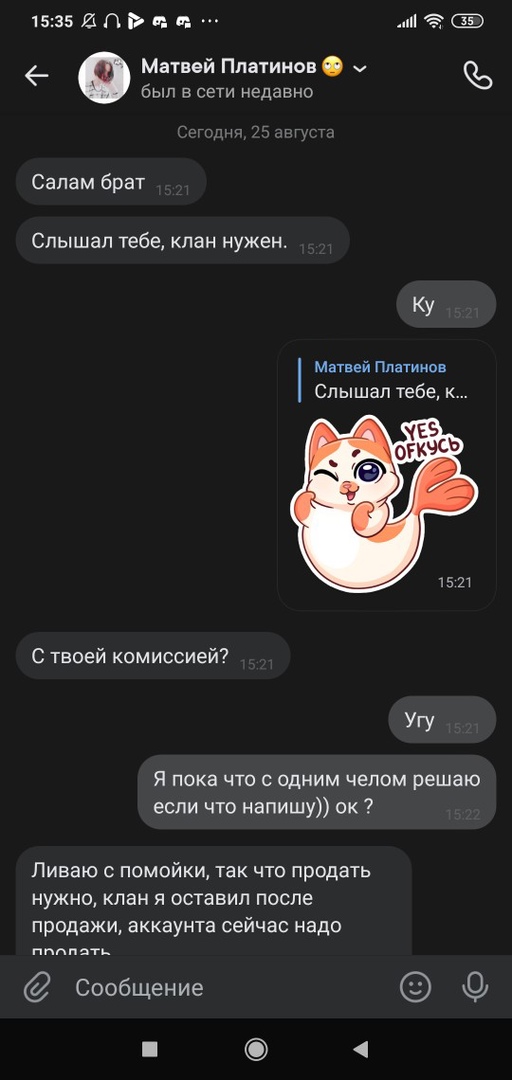The image size is (512, 1080).
Task: Open the attachment paperclip icon
Action: click(x=37, y=987)
